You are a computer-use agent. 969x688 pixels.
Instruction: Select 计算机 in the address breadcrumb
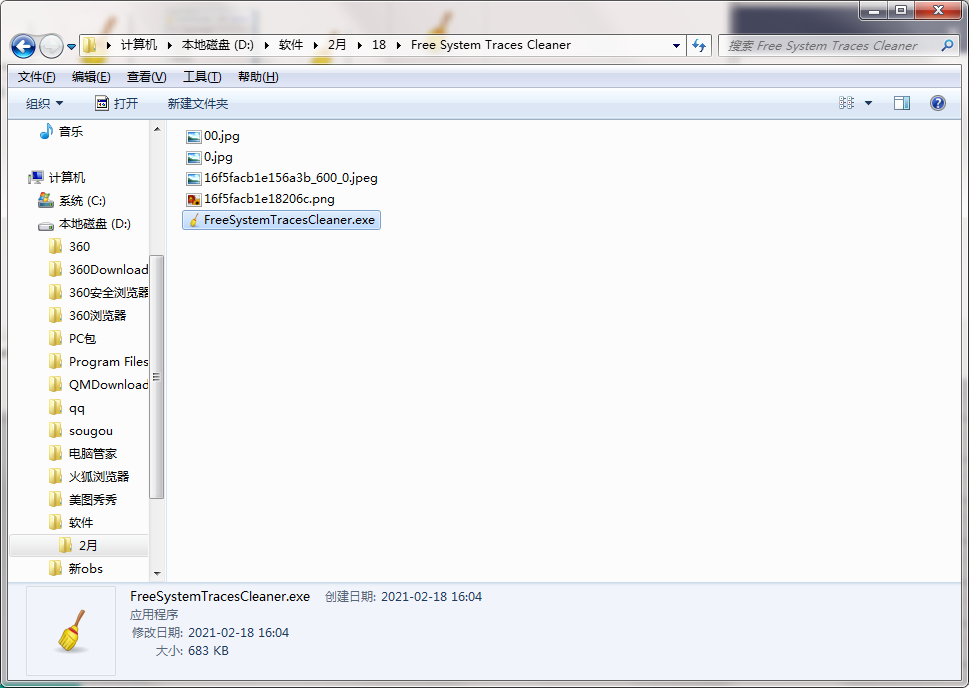click(138, 45)
